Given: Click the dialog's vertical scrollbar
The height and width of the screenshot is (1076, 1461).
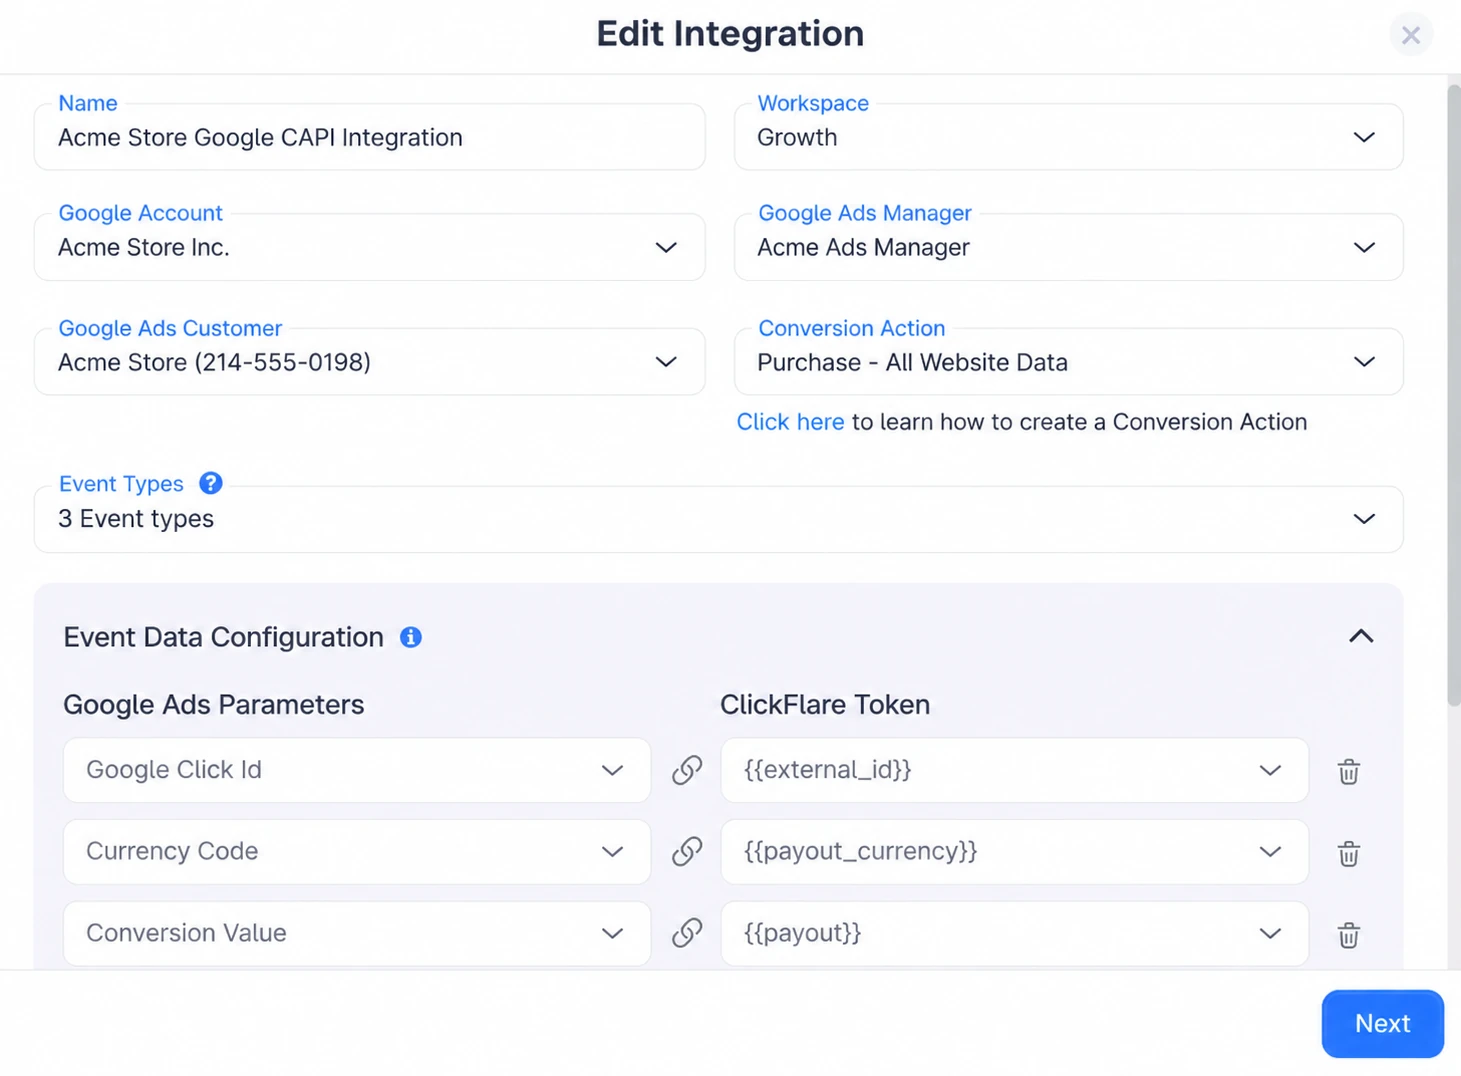Looking at the screenshot, I should click(1454, 396).
